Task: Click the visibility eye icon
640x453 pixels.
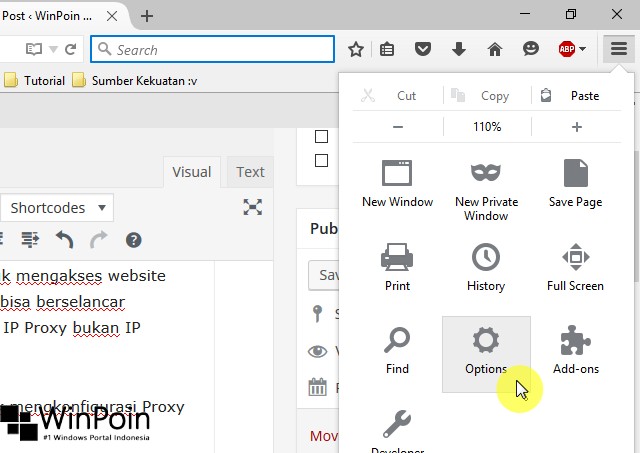Action: coord(317,351)
